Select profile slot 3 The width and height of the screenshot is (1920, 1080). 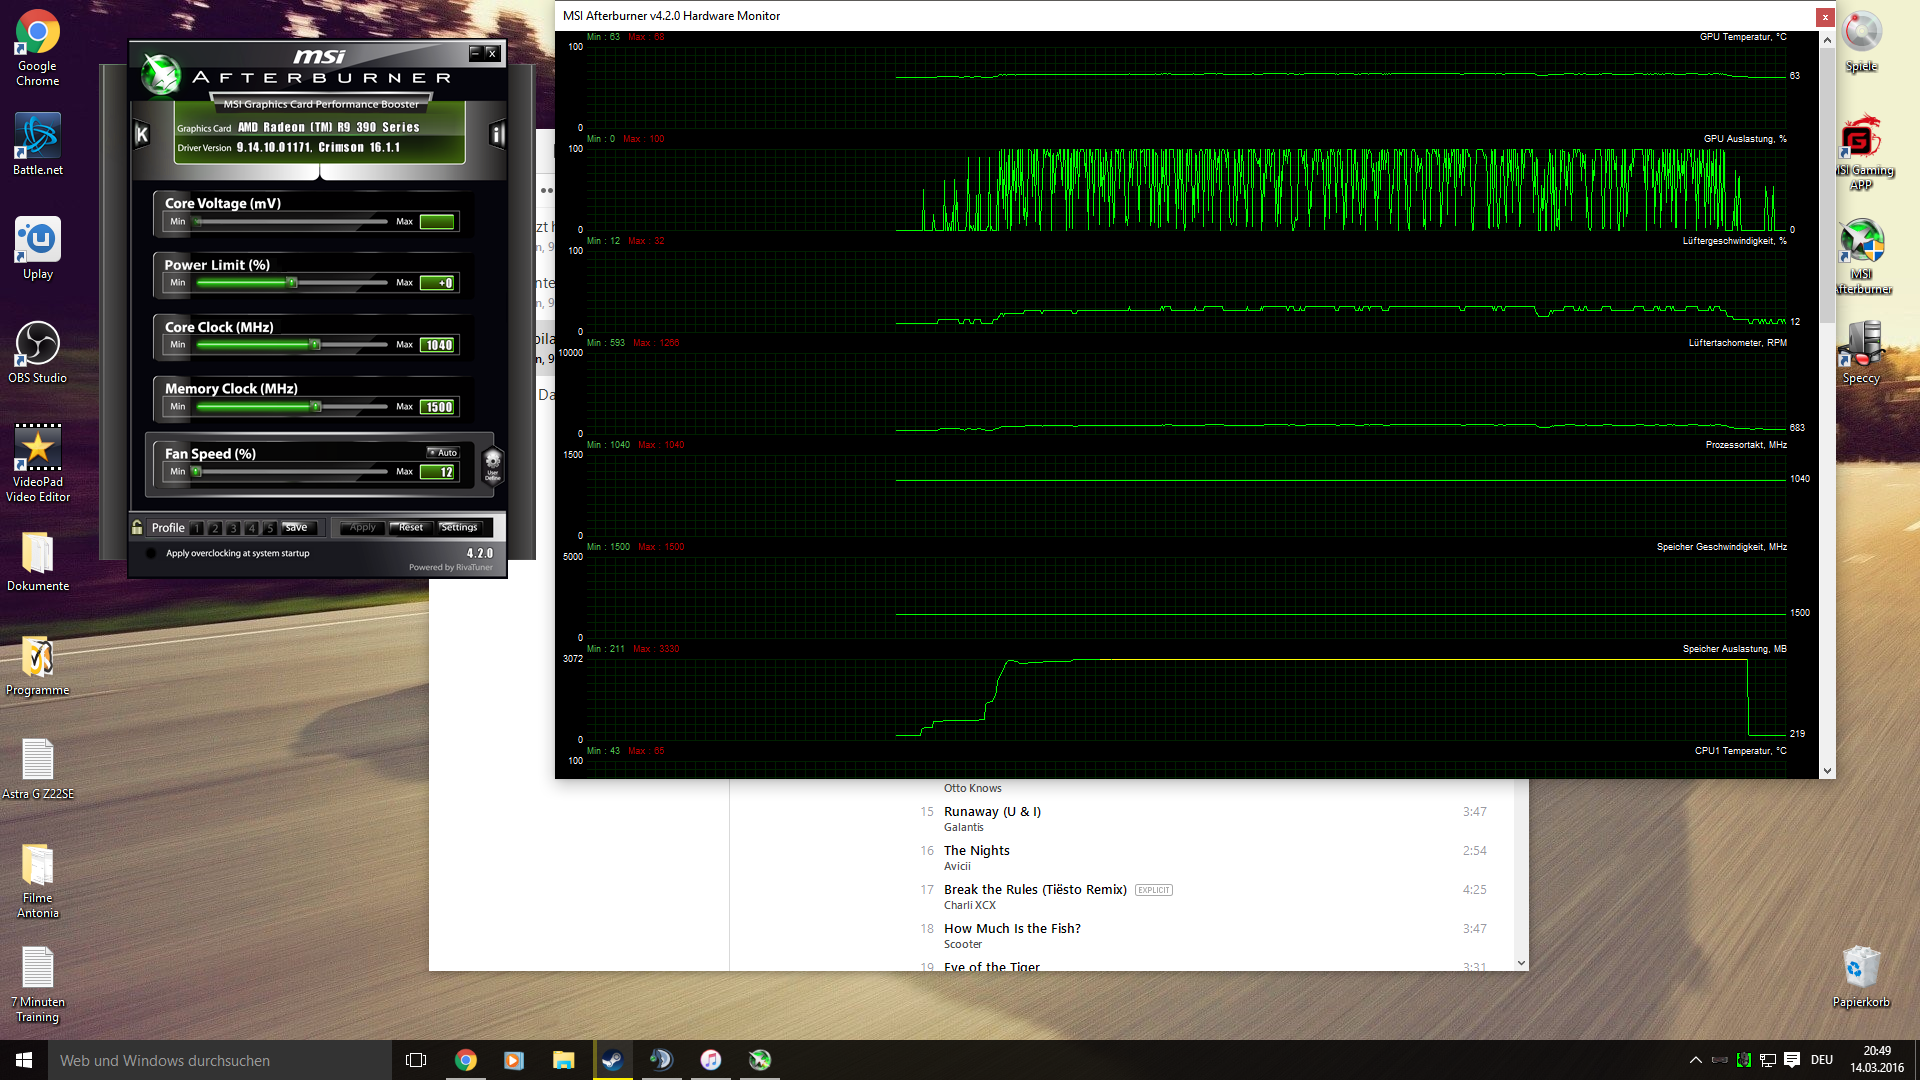coord(232,528)
